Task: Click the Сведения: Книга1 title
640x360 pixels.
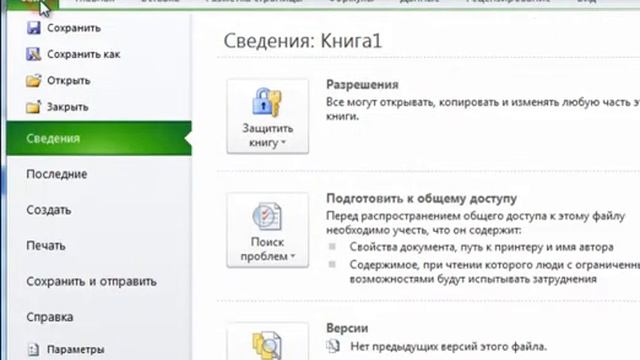Action: [x=302, y=41]
